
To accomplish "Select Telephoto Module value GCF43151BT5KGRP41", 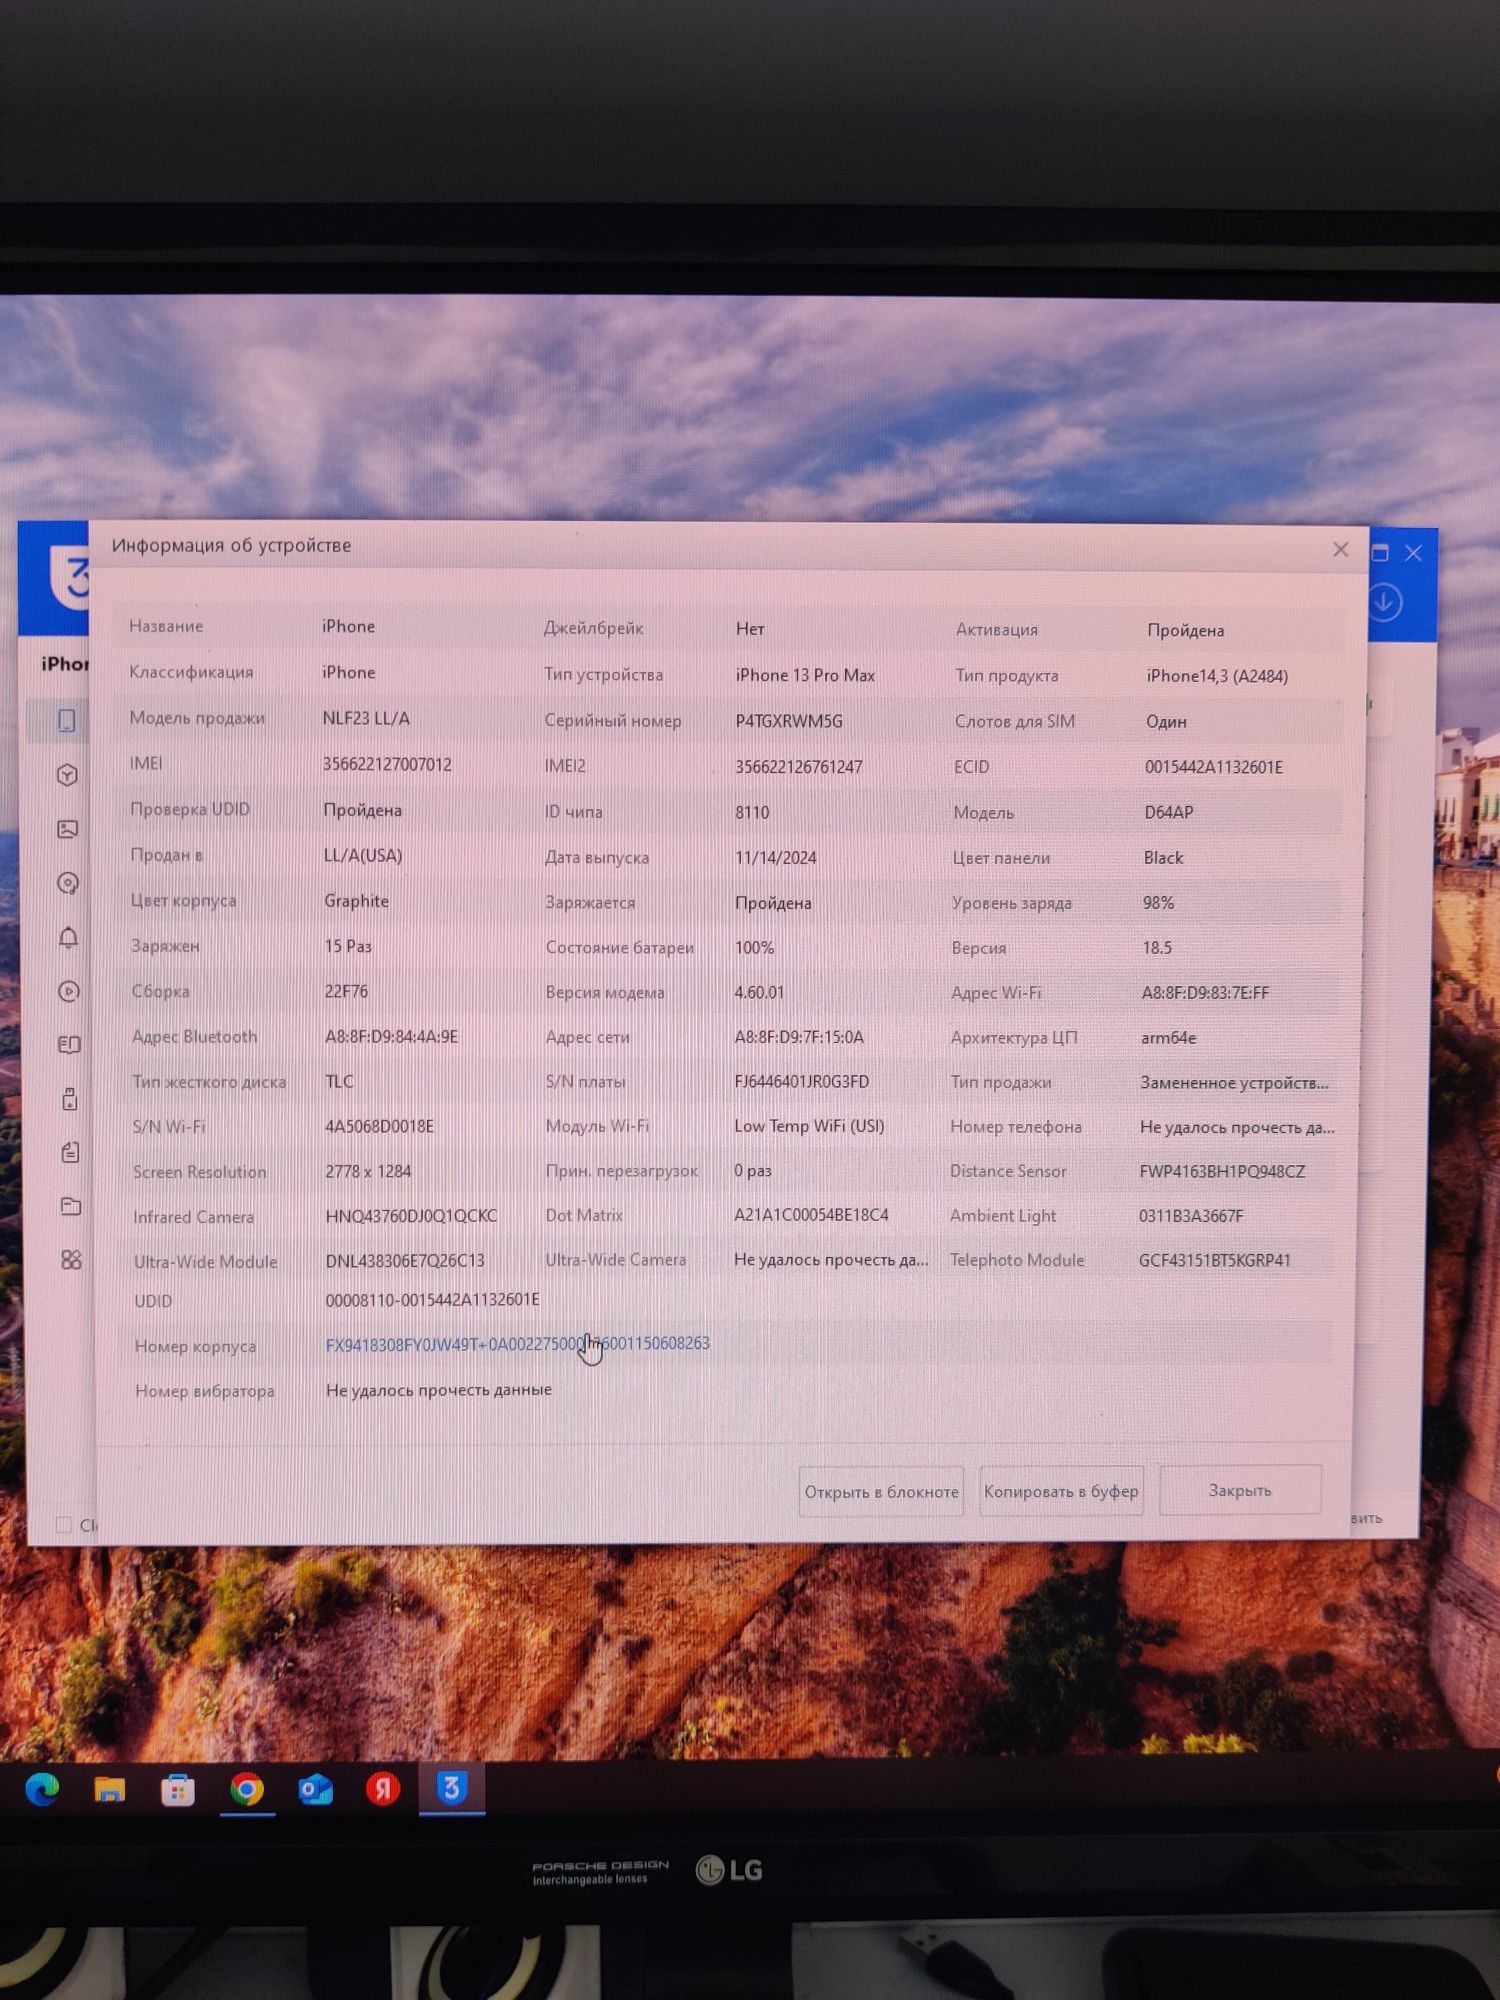I will coord(1215,1260).
